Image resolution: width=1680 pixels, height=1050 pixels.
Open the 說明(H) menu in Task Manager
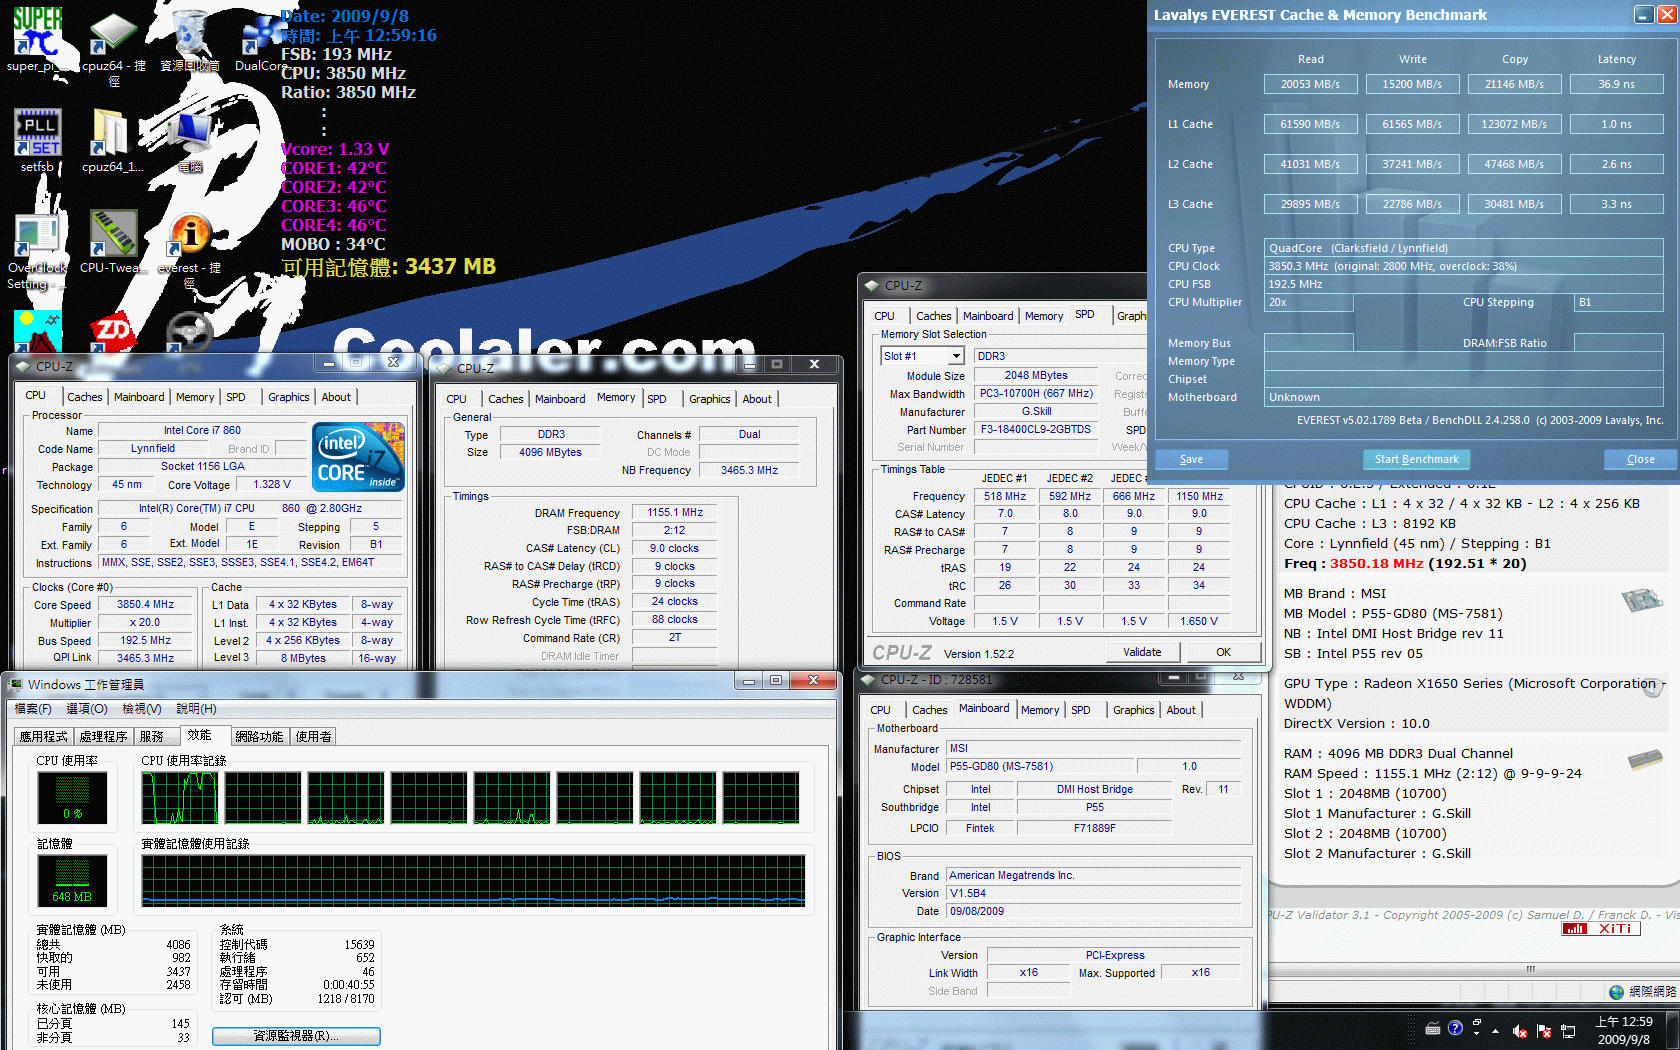[x=196, y=709]
